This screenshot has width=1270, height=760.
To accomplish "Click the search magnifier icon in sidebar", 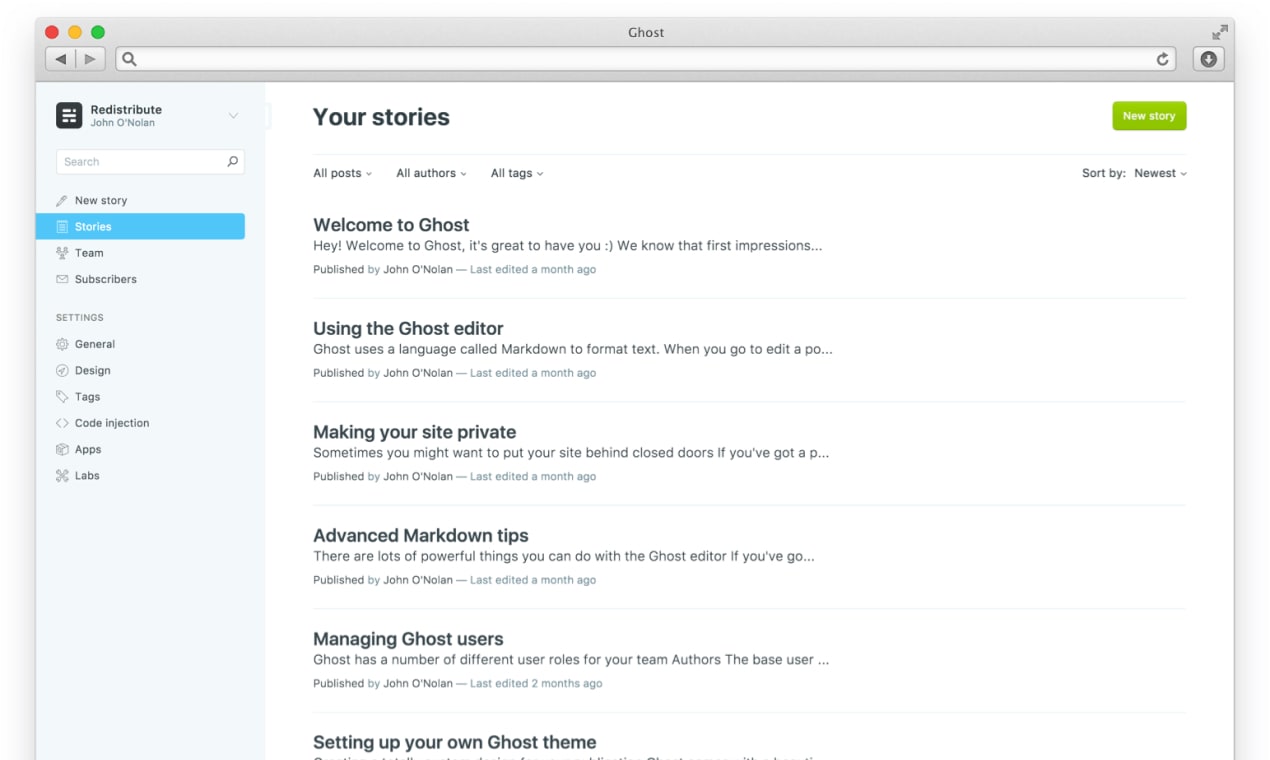I will 233,161.
